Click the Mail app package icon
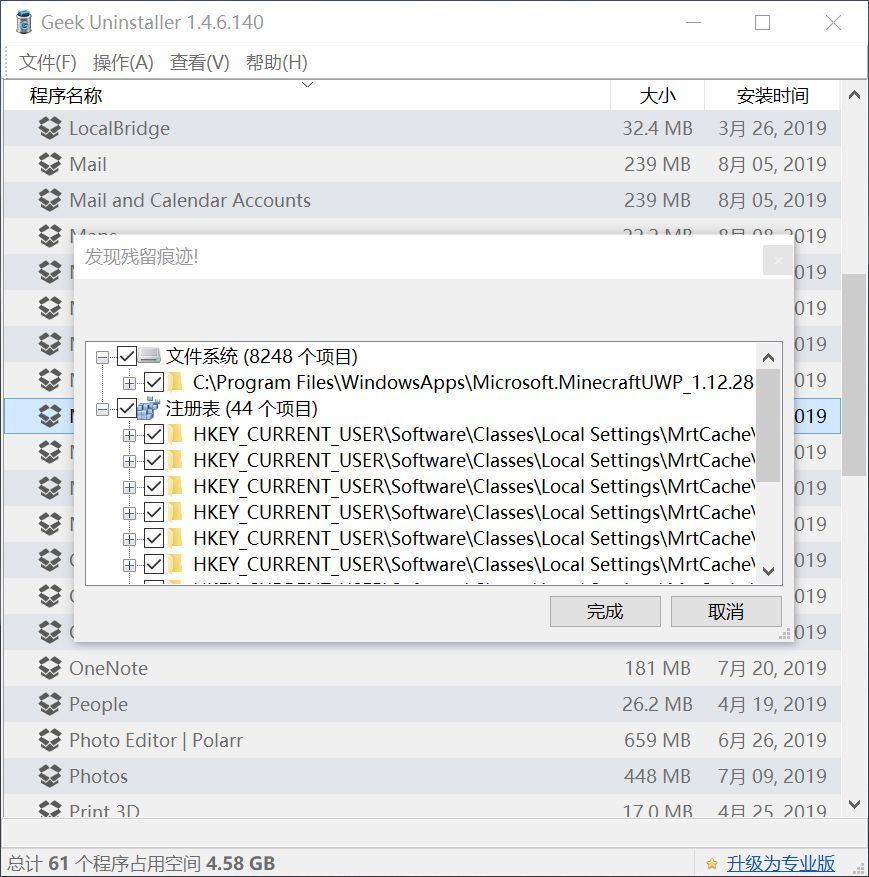 point(50,164)
